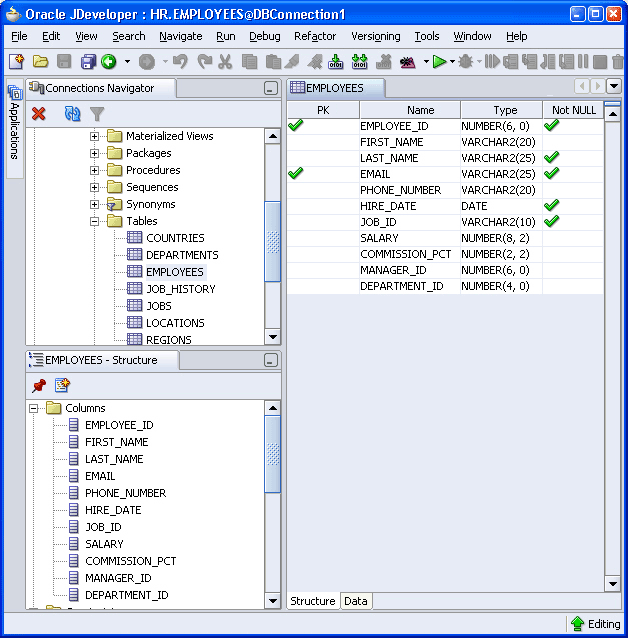This screenshot has height=638, width=628.
Task: Toggle Not NULL checkmark for EMPLOYEE_ID
Action: coord(551,125)
